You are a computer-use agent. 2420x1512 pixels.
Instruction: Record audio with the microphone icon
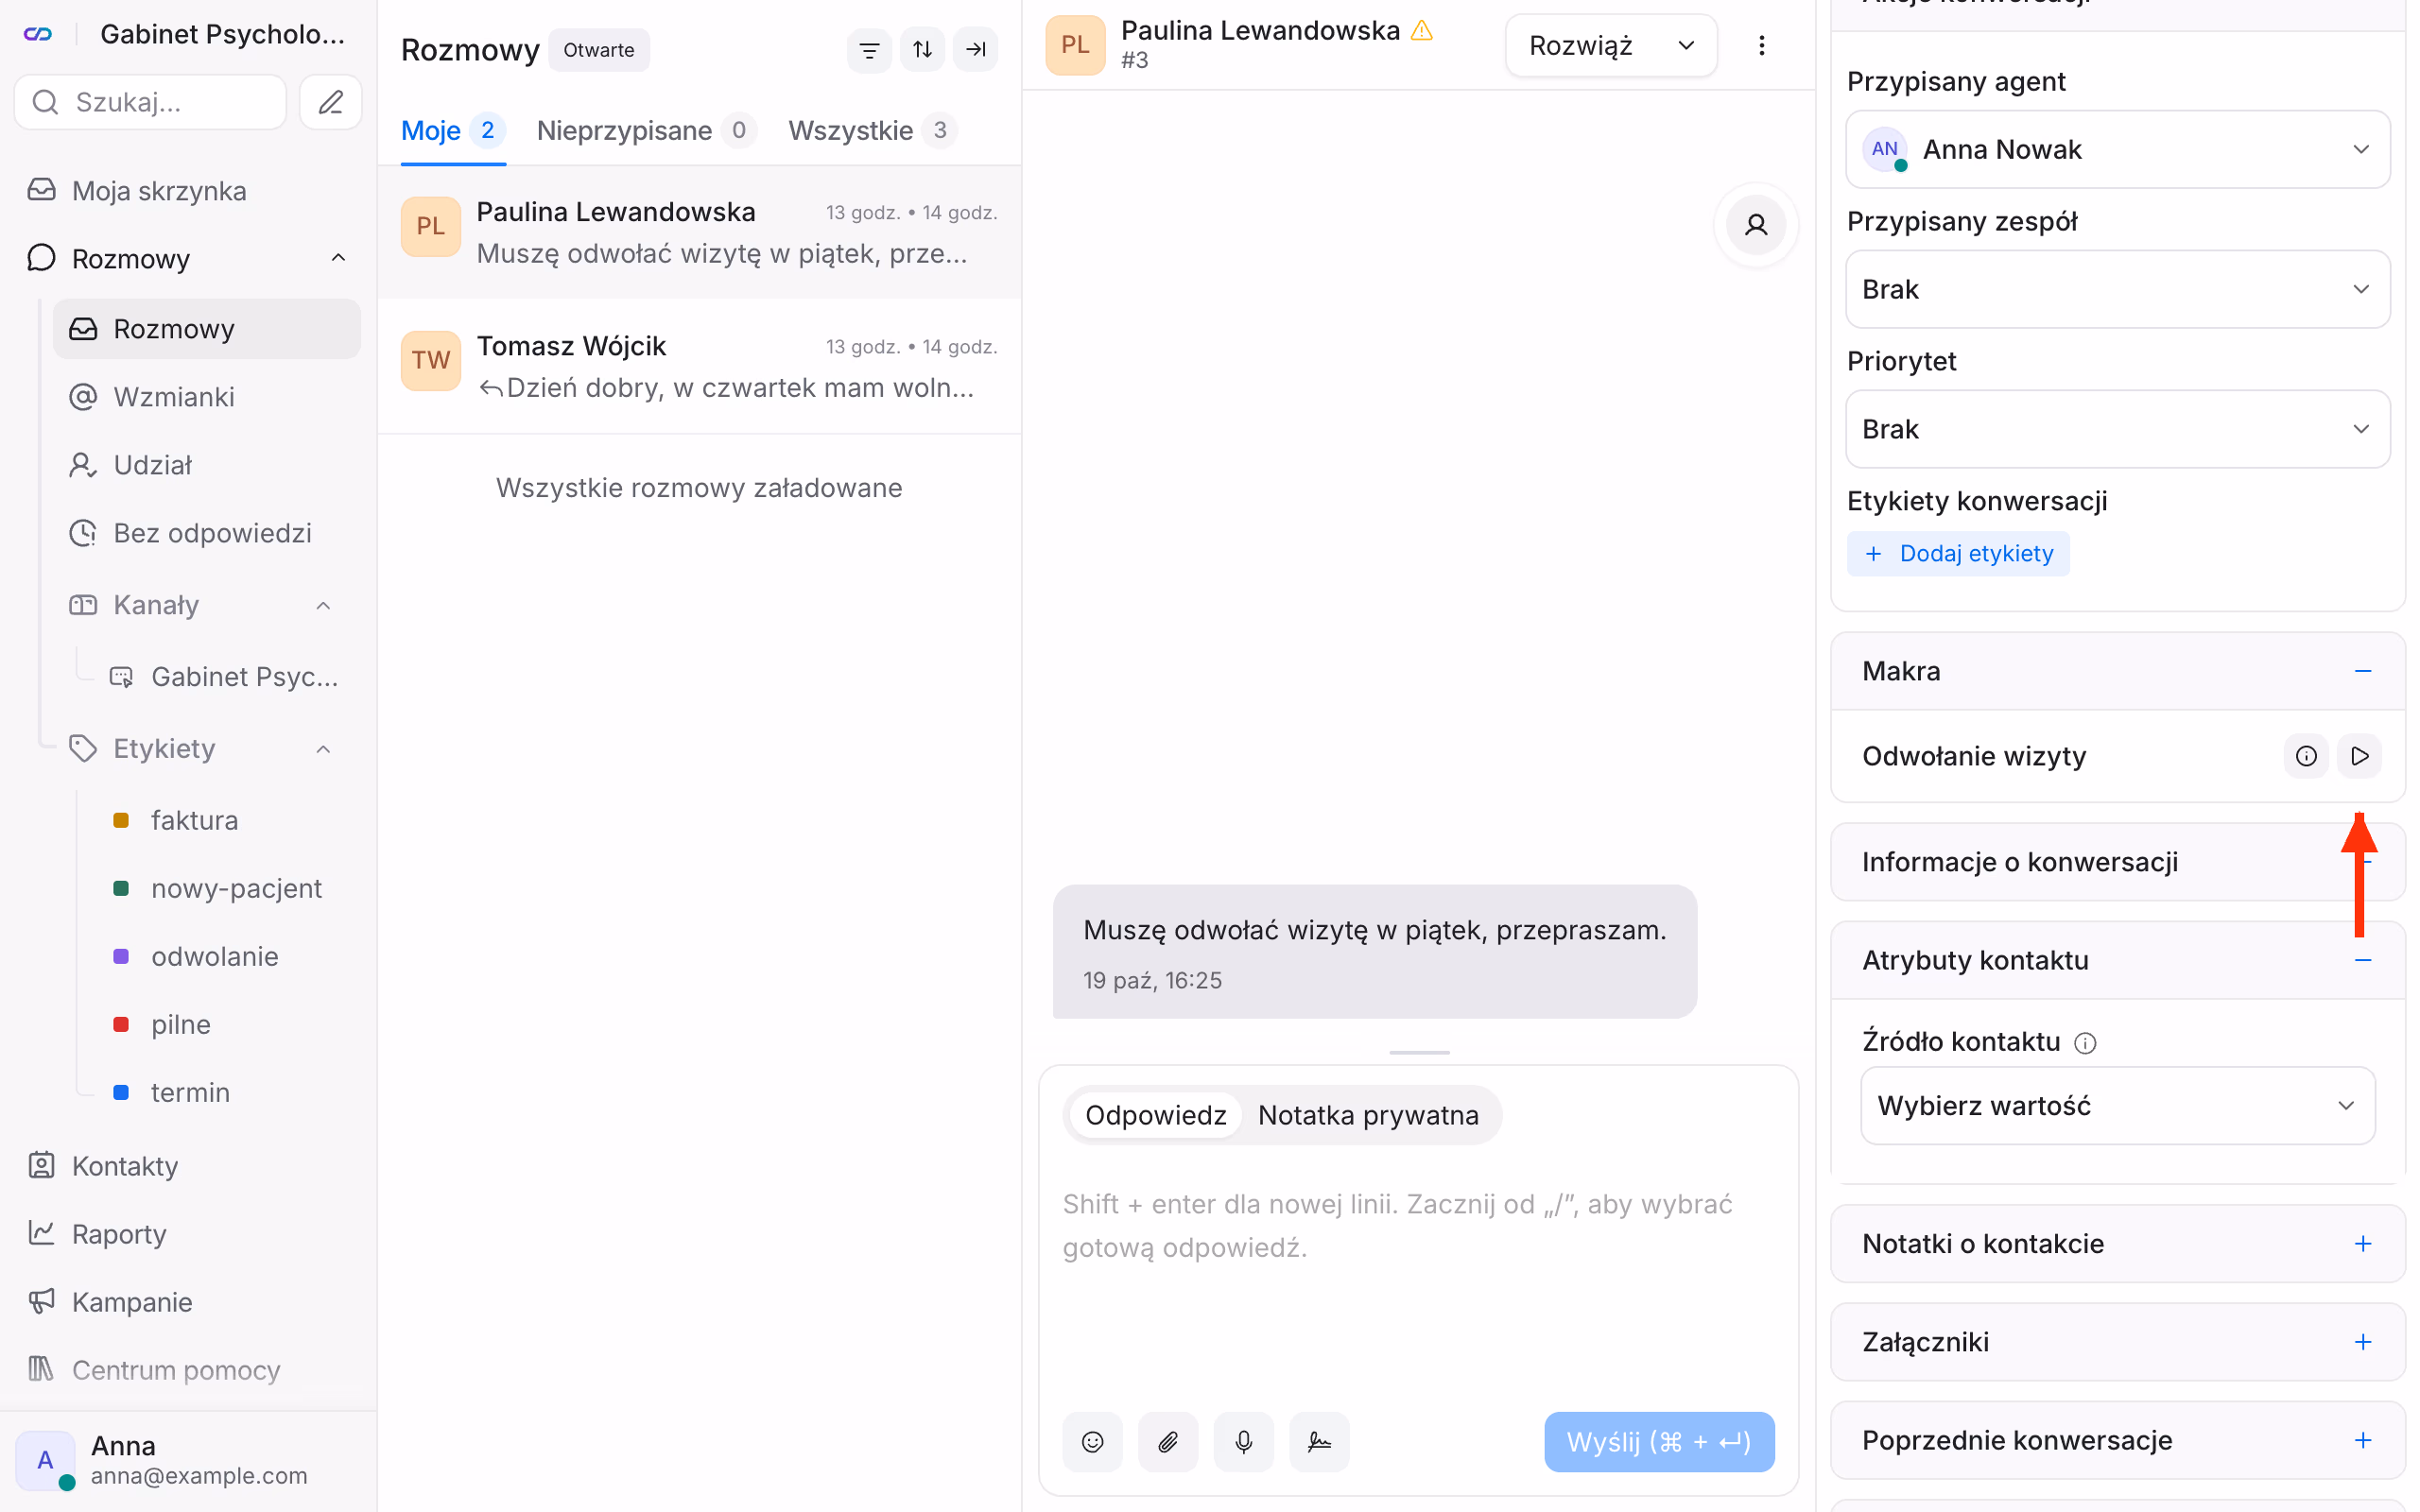click(x=1243, y=1441)
